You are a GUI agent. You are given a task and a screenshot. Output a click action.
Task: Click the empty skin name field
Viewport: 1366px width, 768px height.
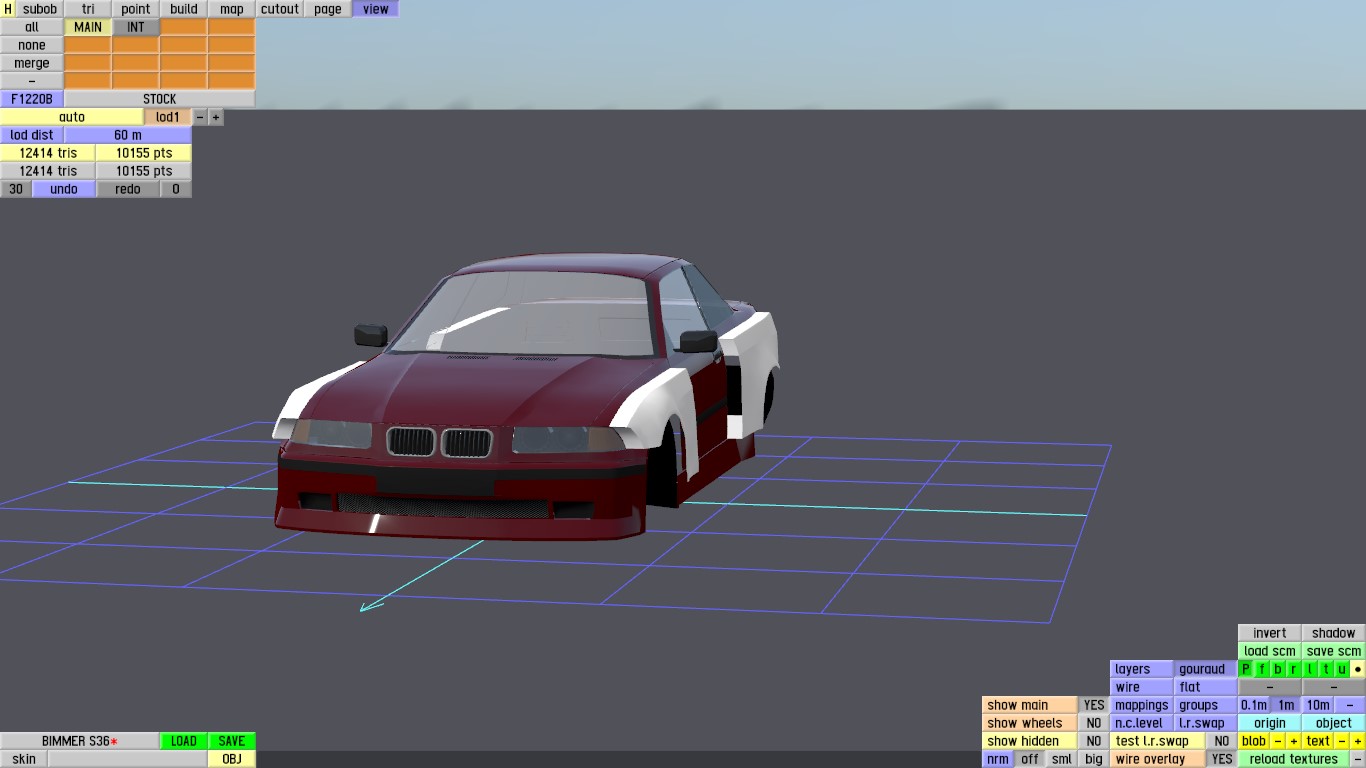(128, 759)
